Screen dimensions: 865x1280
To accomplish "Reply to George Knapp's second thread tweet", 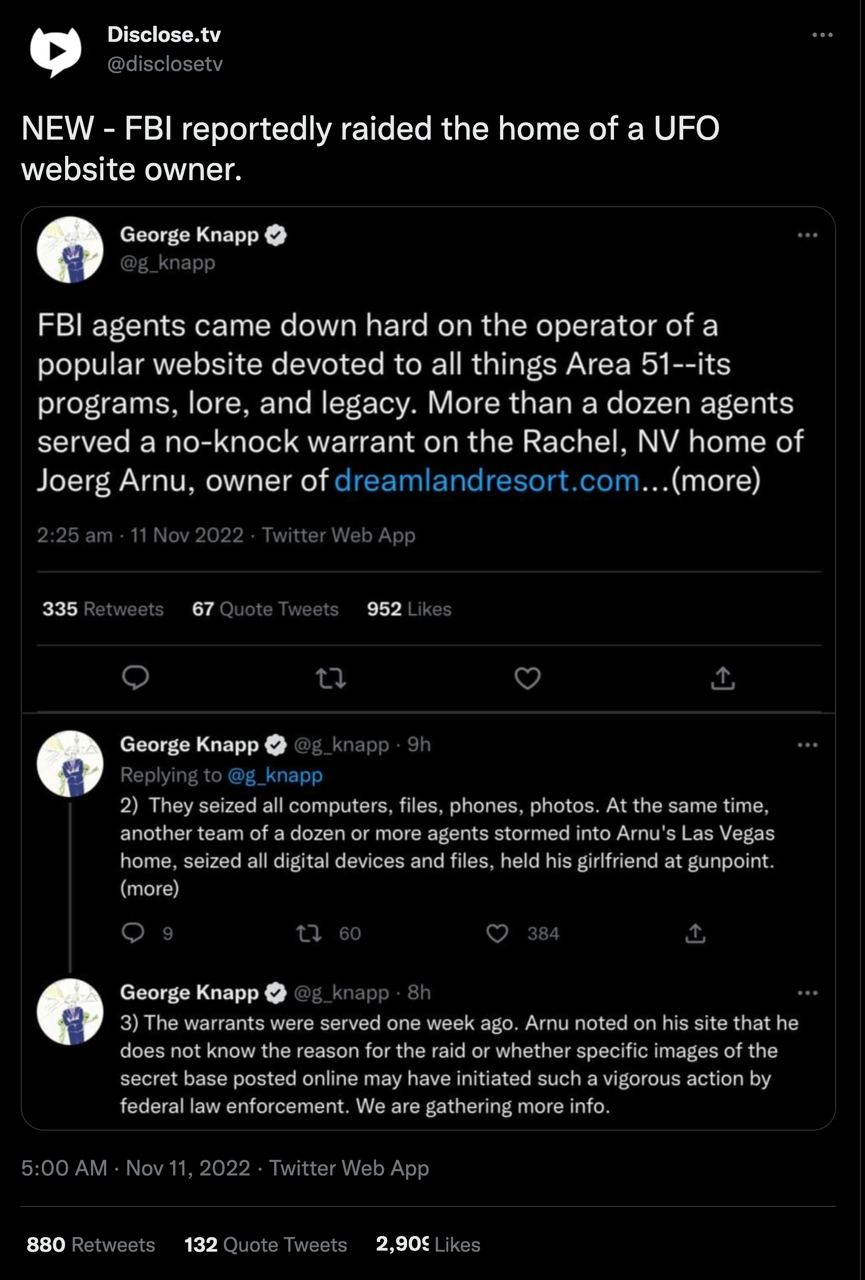I will (133, 933).
